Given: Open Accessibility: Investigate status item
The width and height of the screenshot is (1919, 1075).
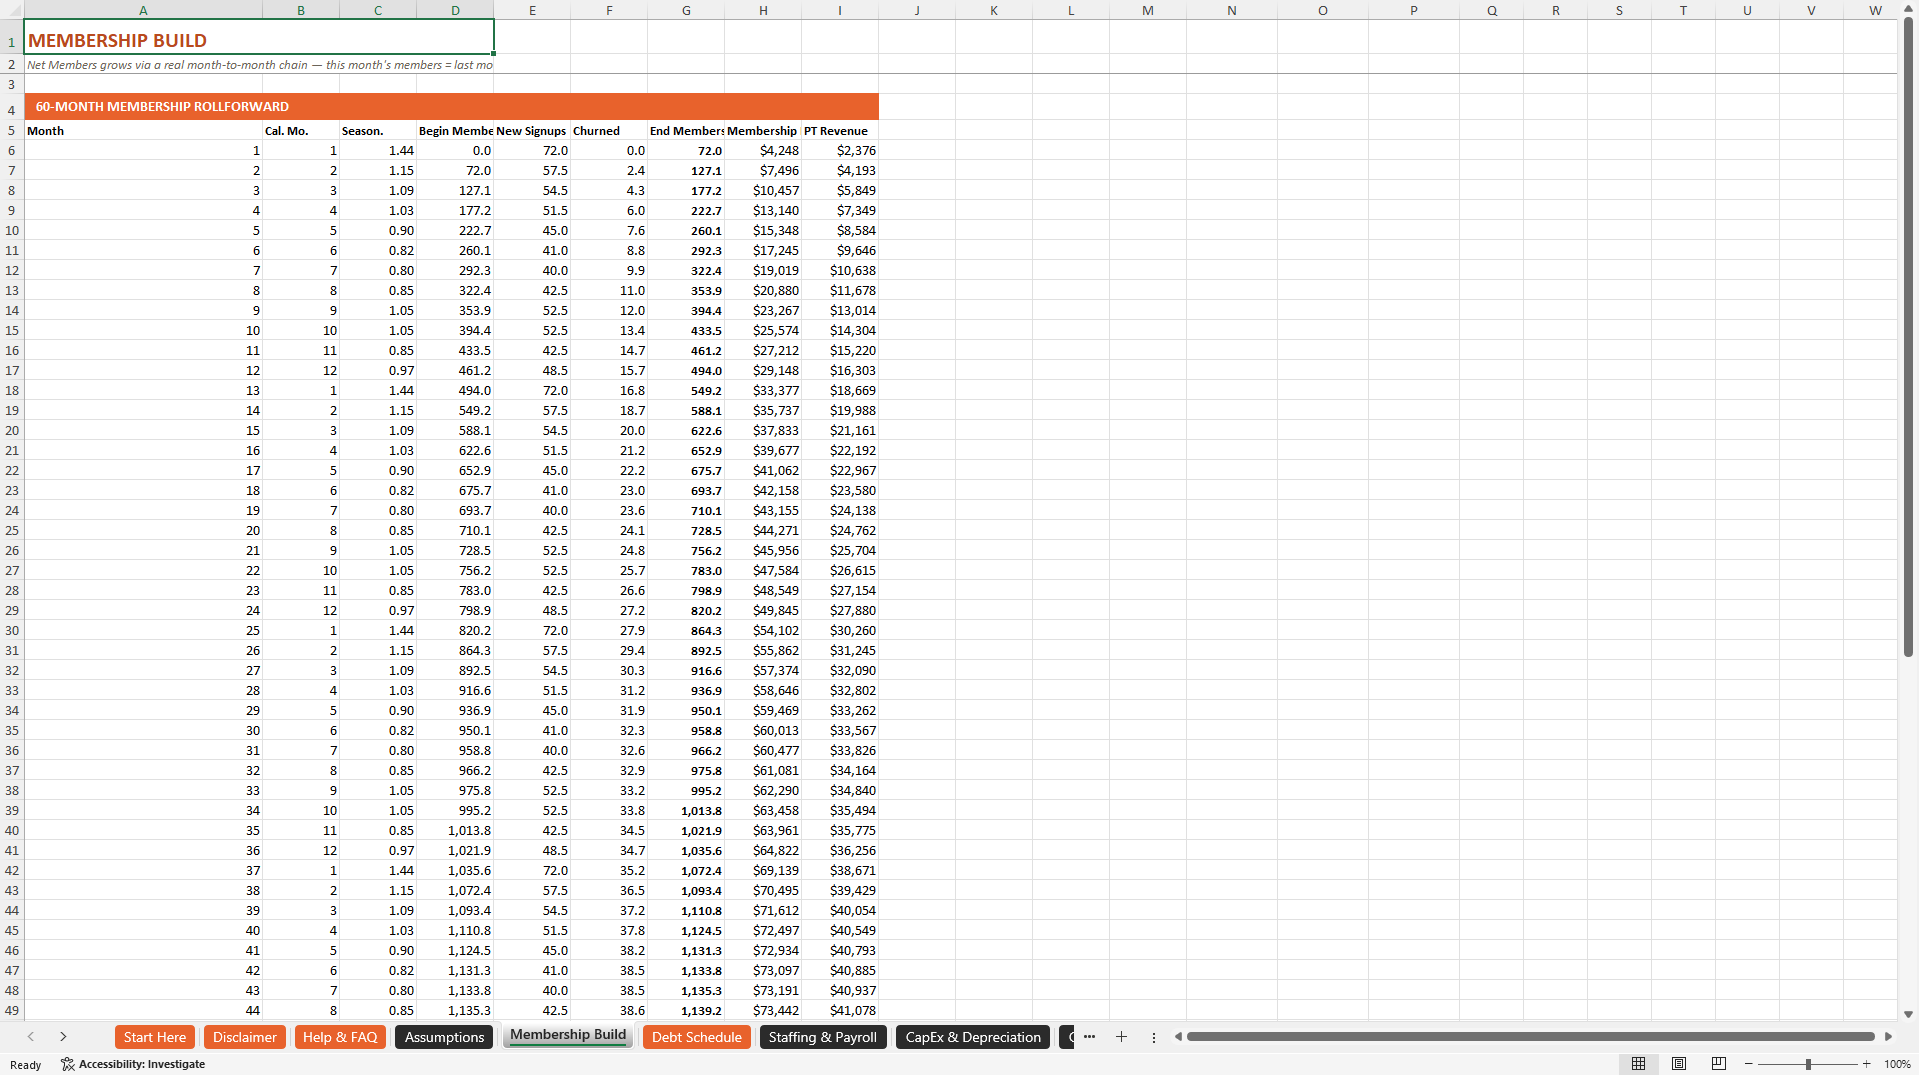Looking at the screenshot, I should click(133, 1064).
